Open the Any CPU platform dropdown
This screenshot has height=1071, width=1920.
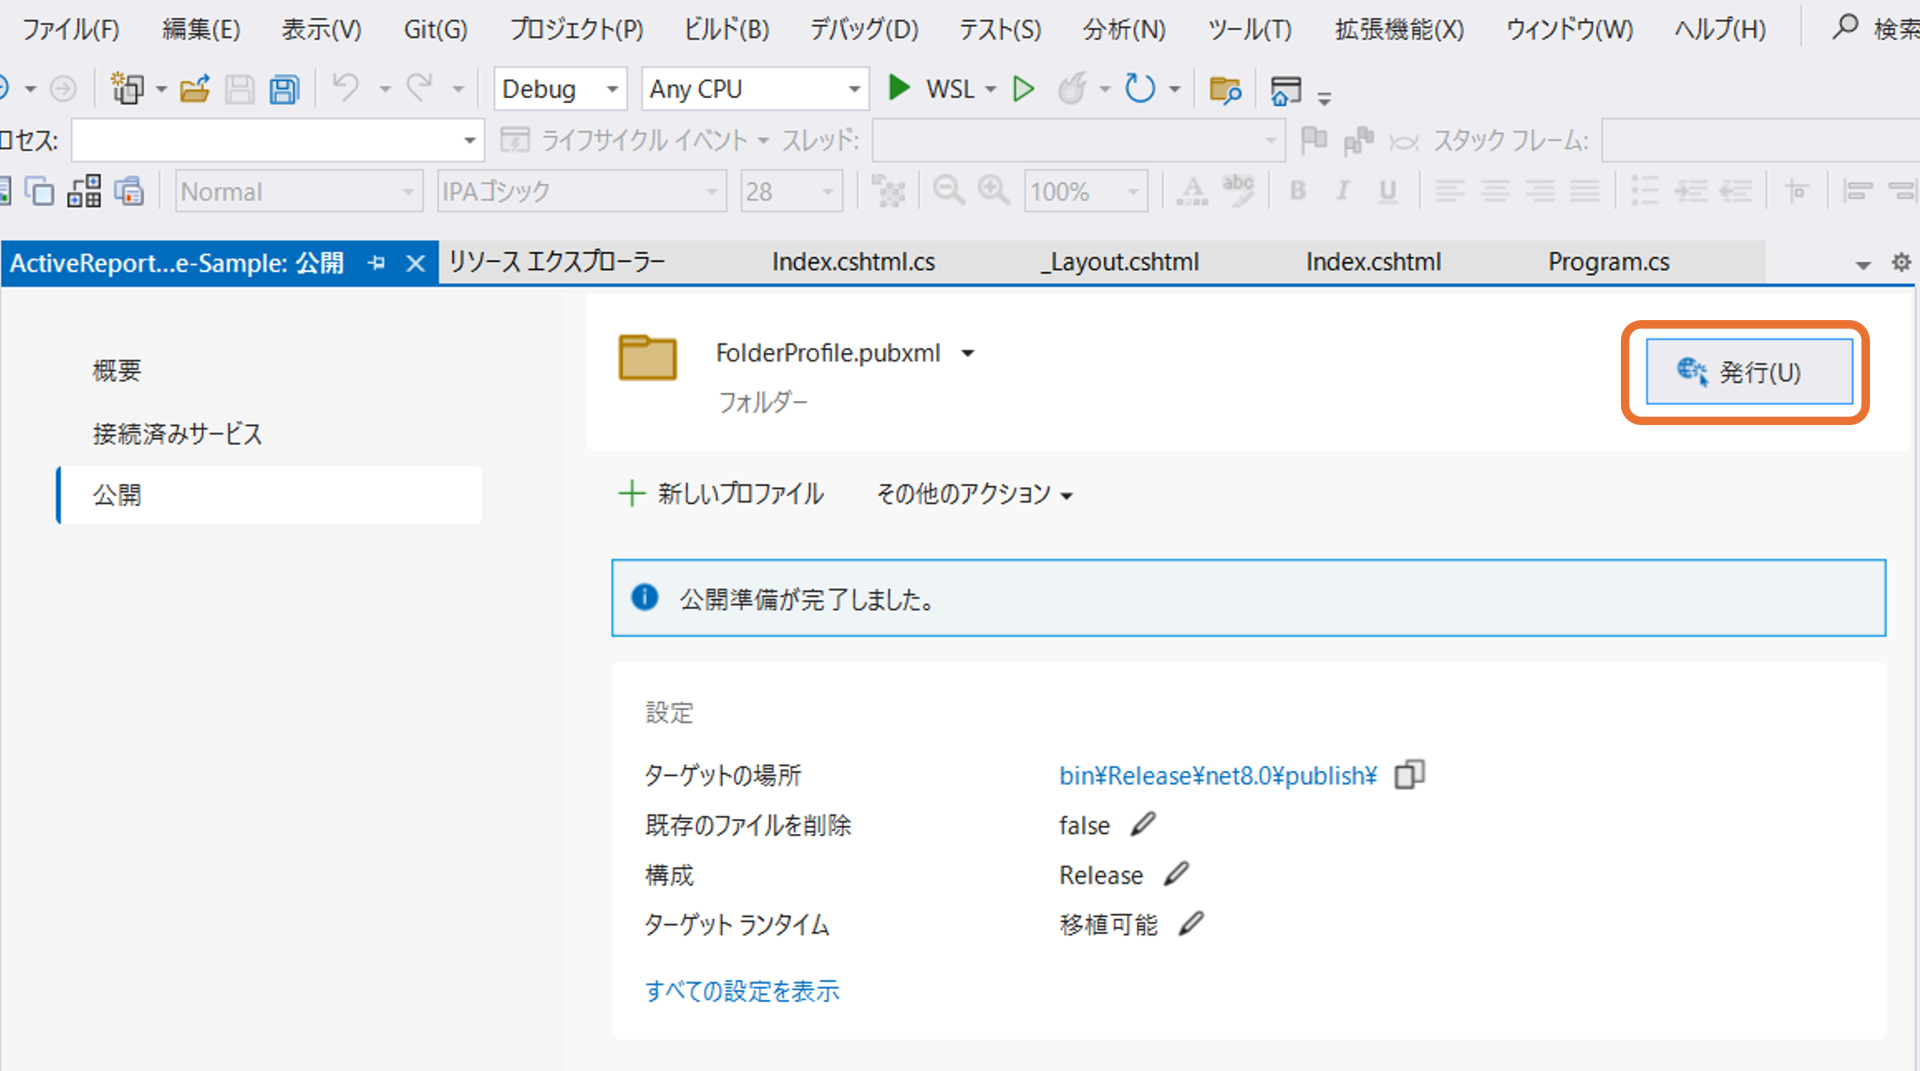pos(755,89)
